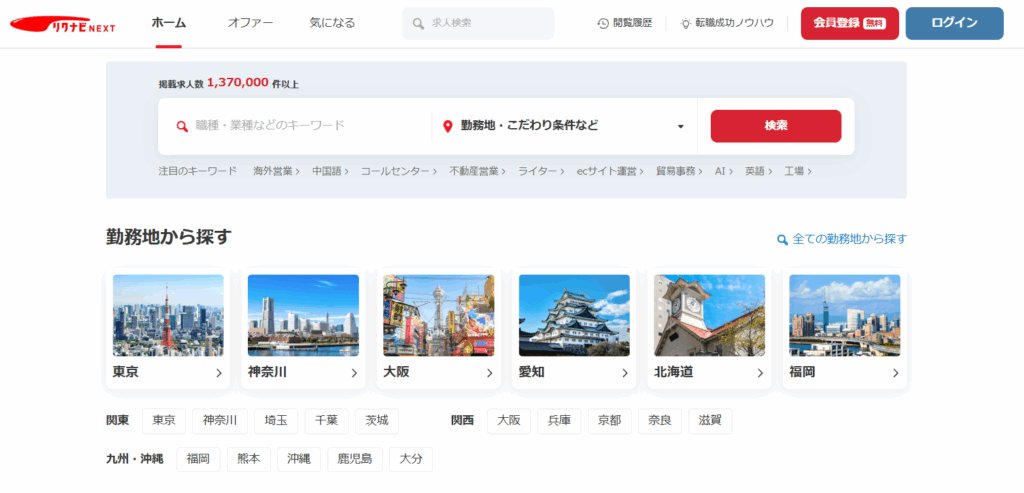The height and width of the screenshot is (493, 1024).
Task: Expand the 勤務地・こだわり条件など dropdown
Action: click(680, 126)
